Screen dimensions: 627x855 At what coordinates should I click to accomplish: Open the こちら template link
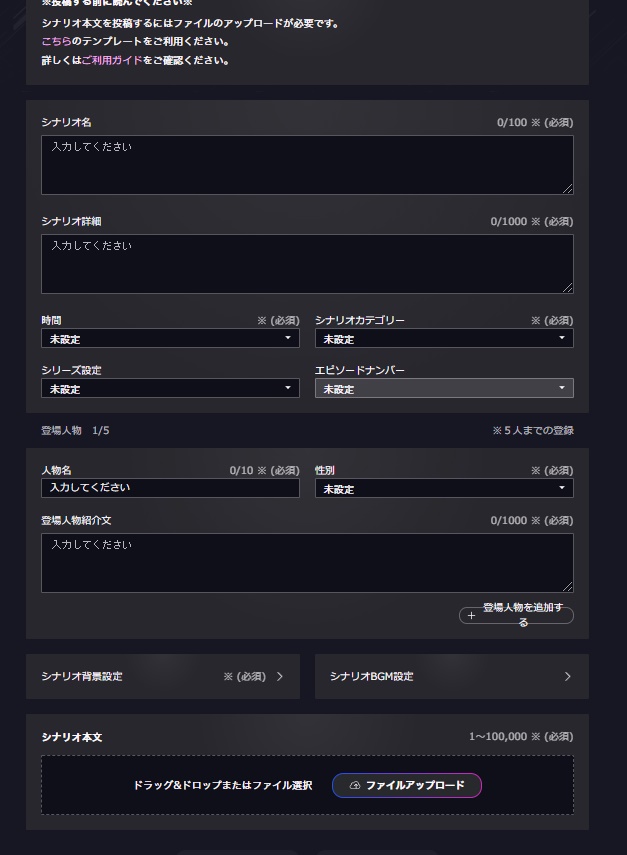tap(56, 42)
